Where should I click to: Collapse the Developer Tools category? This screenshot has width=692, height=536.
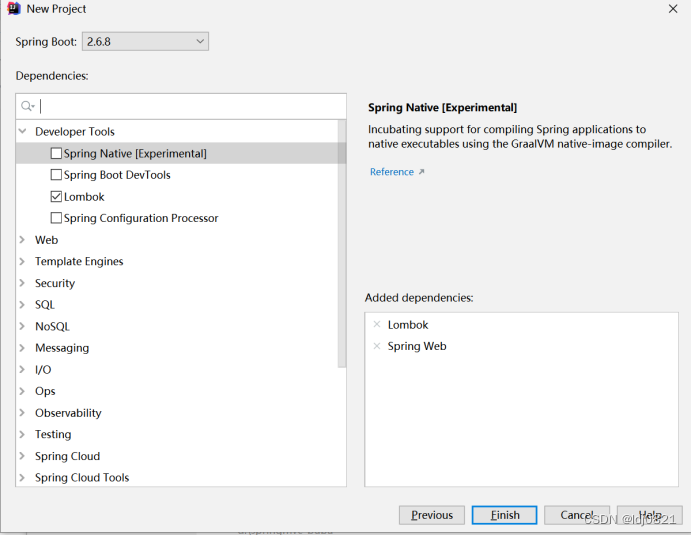coord(23,131)
